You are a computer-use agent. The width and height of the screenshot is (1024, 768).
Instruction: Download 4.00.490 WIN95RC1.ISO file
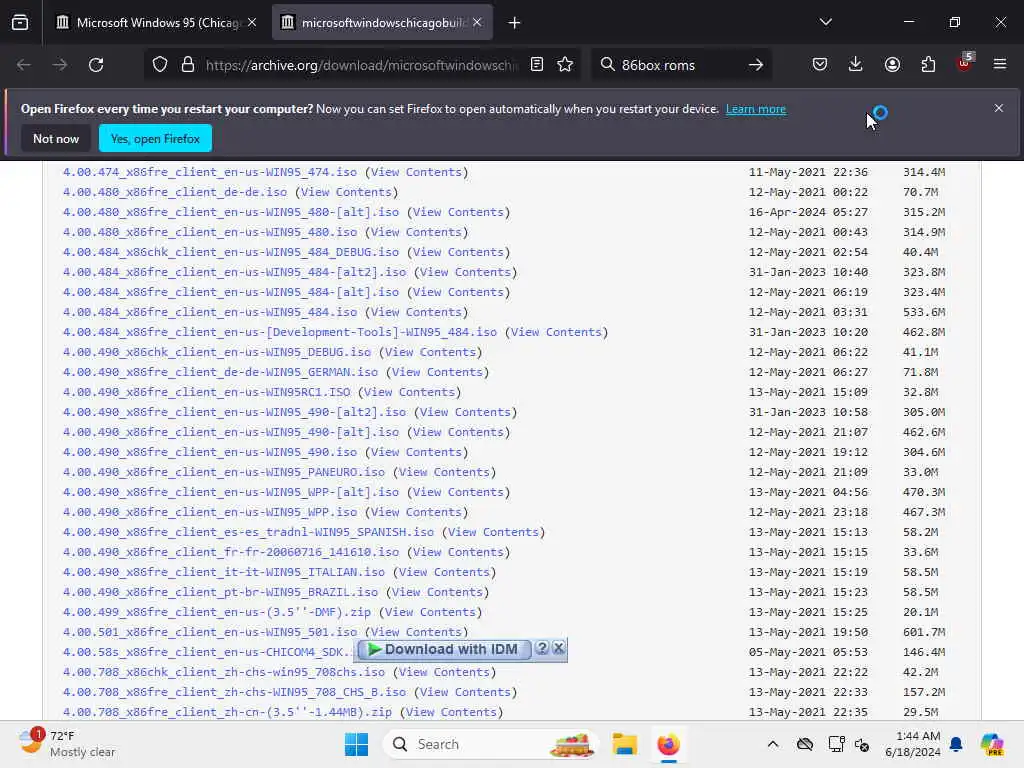click(x=206, y=392)
